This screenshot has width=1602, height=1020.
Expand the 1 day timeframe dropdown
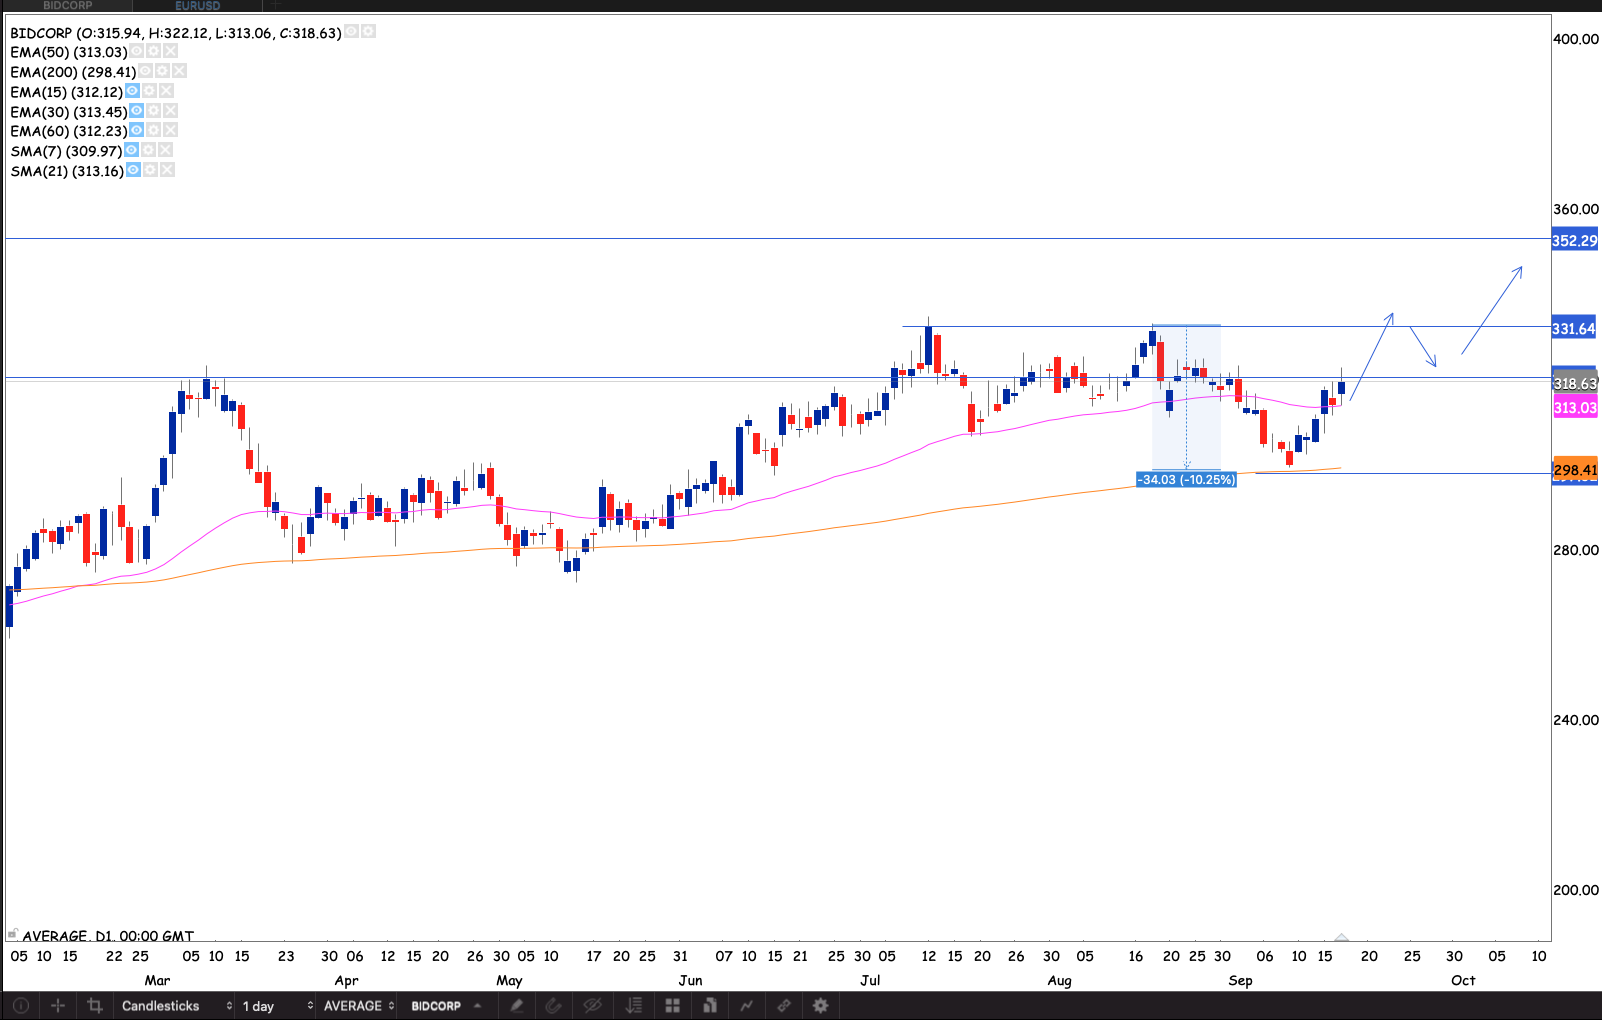point(276,1006)
